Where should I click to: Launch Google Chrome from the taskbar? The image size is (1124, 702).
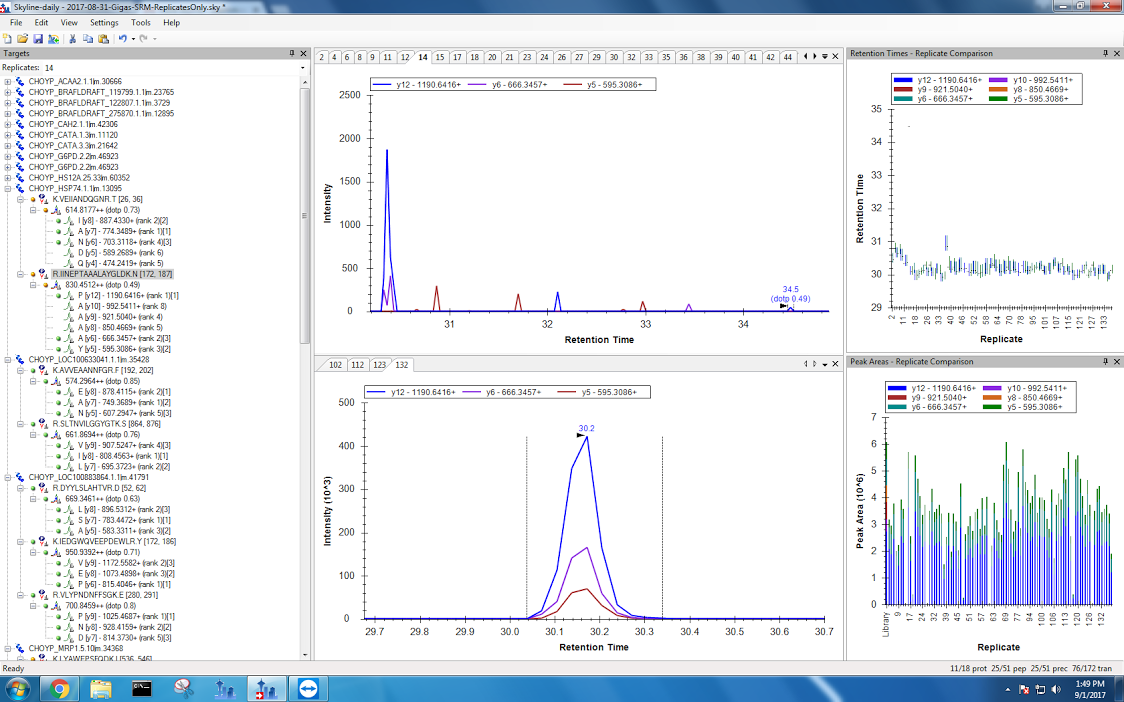click(x=59, y=688)
